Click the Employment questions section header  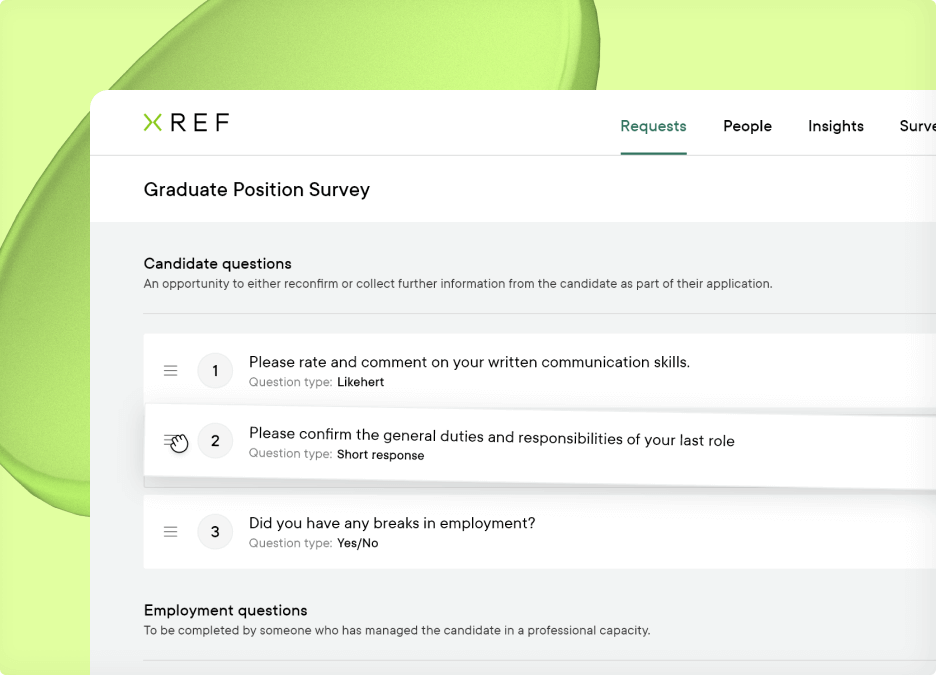click(x=225, y=610)
